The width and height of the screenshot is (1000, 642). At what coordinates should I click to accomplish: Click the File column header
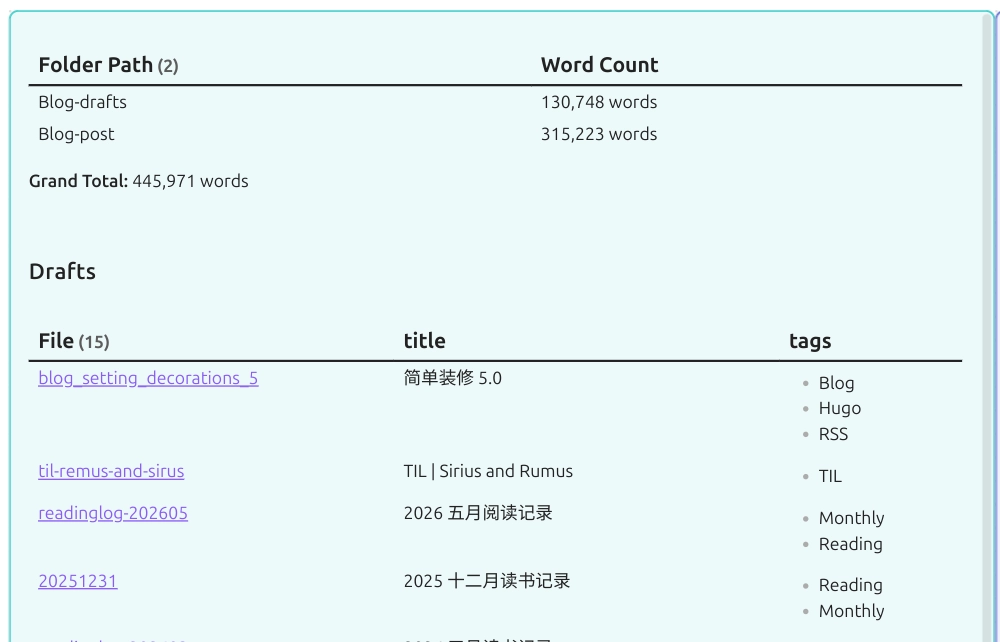74,341
